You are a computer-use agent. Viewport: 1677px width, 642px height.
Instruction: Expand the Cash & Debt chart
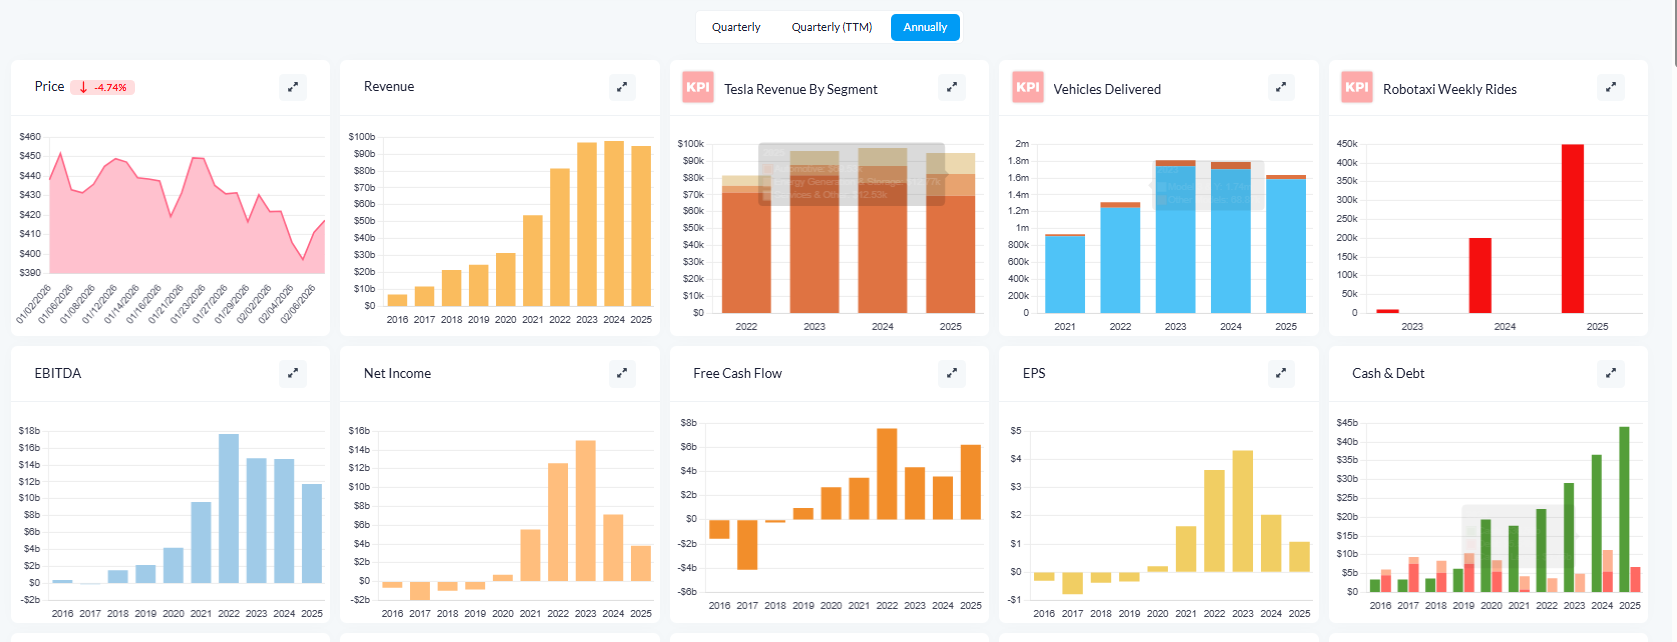pos(1611,373)
